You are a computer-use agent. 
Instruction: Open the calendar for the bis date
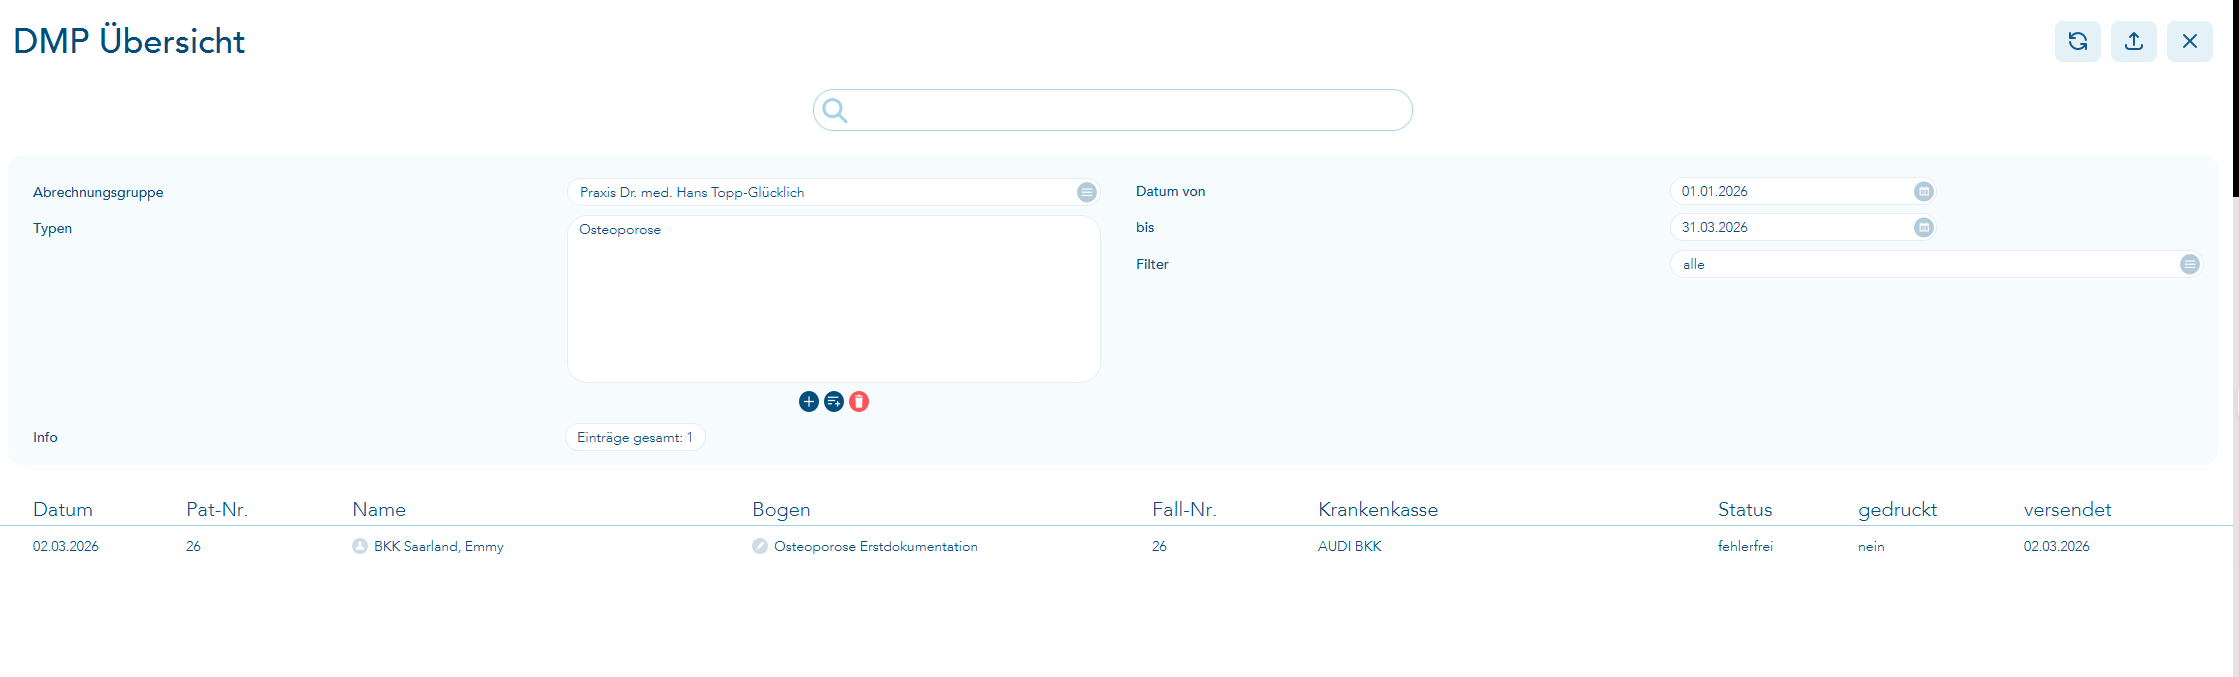coord(1923,228)
